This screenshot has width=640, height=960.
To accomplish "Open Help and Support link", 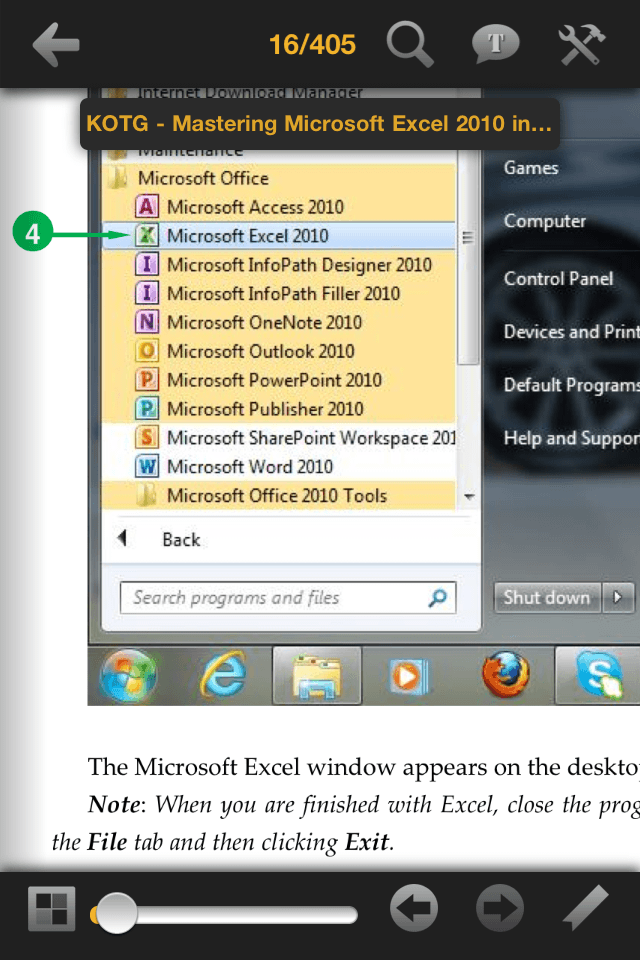I will click(x=571, y=438).
